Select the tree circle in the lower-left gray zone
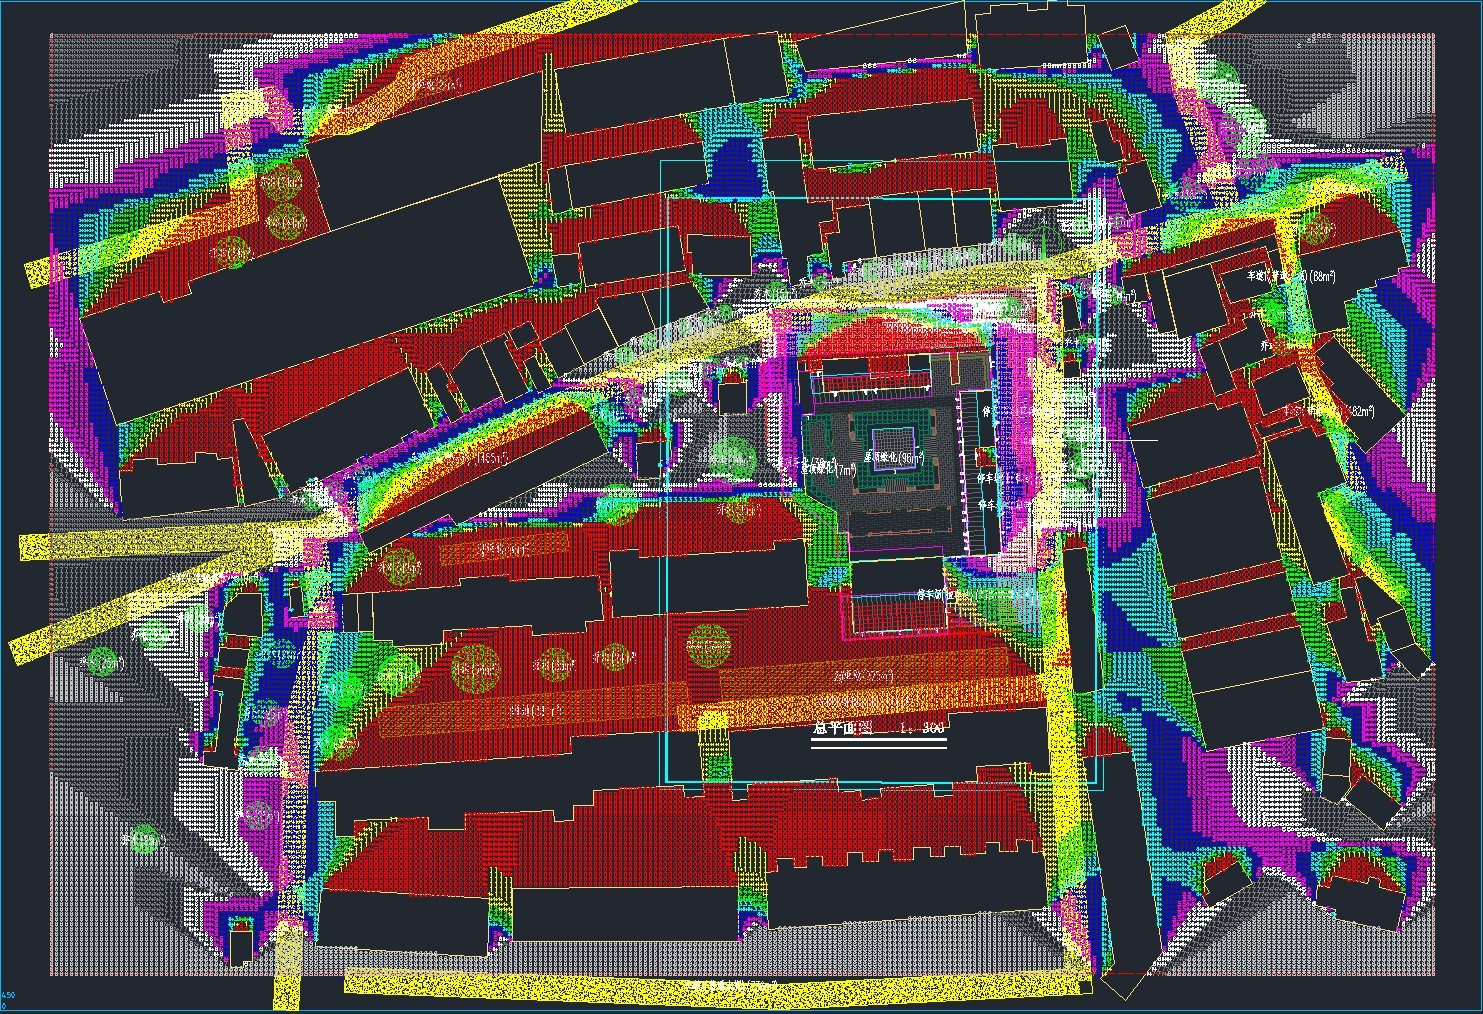This screenshot has height=1014, width=1483. [x=144, y=838]
